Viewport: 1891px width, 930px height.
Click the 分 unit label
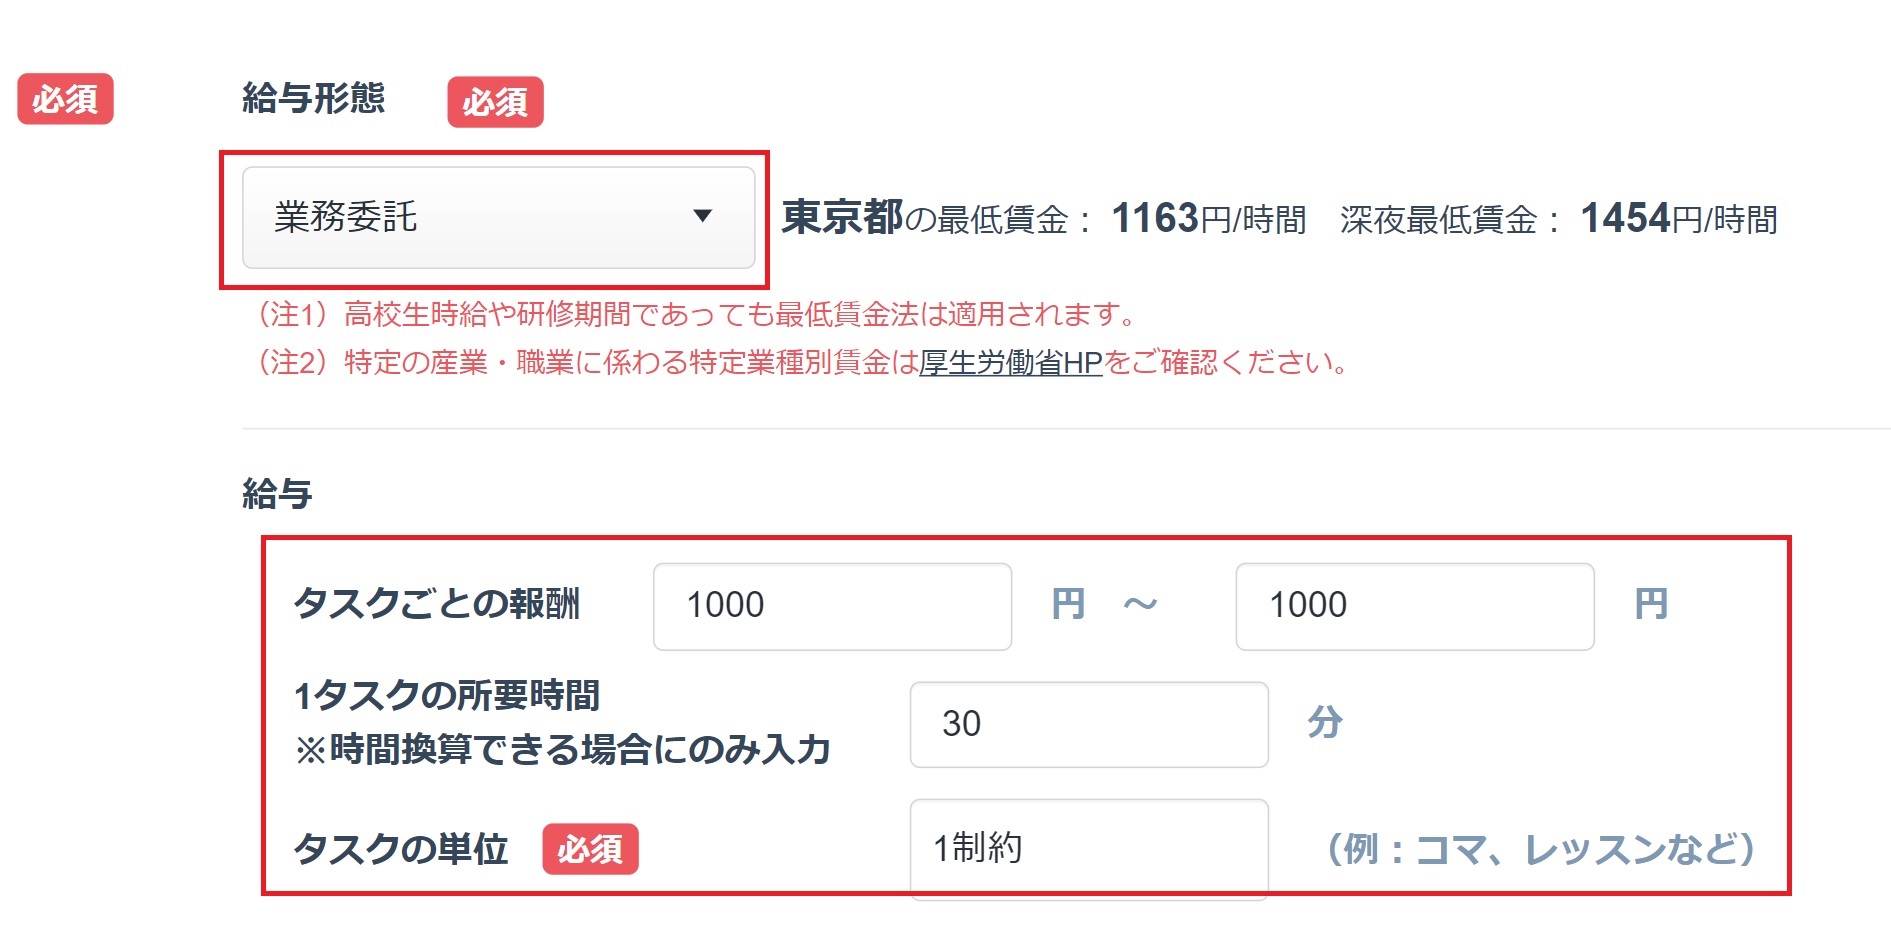point(1325,722)
